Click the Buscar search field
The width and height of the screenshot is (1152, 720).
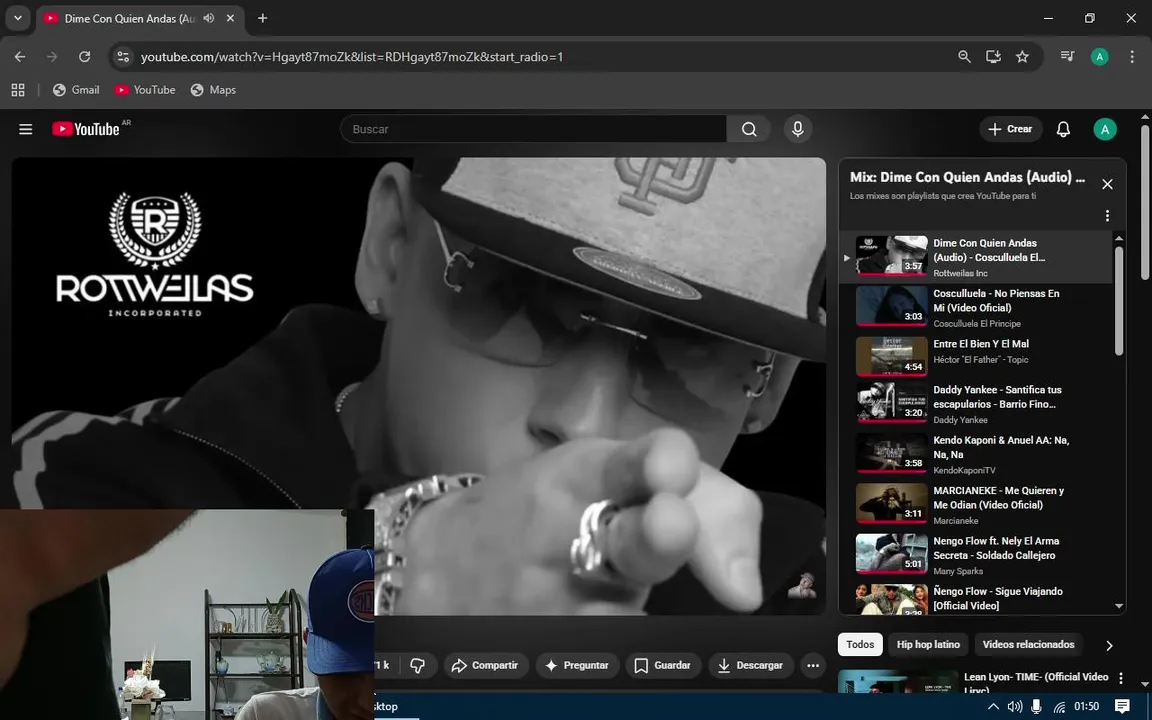click(533, 129)
